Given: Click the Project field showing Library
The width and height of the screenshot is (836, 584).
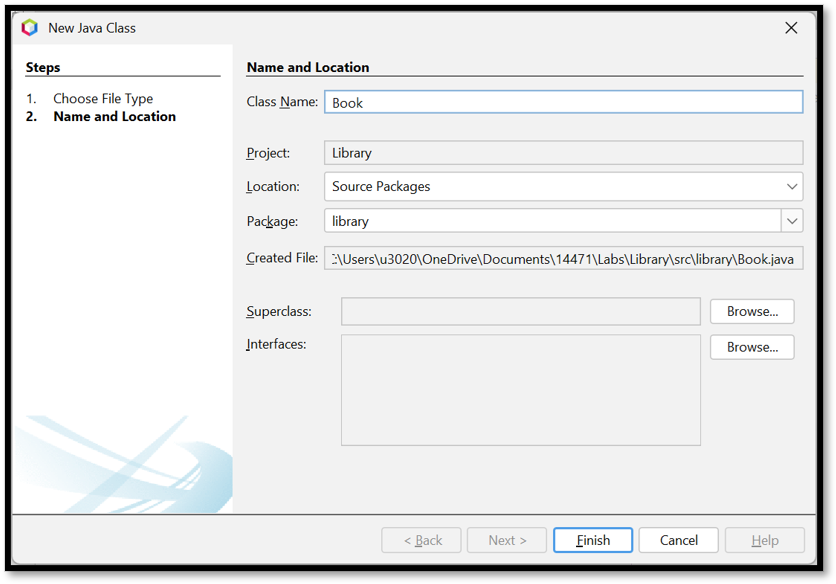Looking at the screenshot, I should (564, 153).
